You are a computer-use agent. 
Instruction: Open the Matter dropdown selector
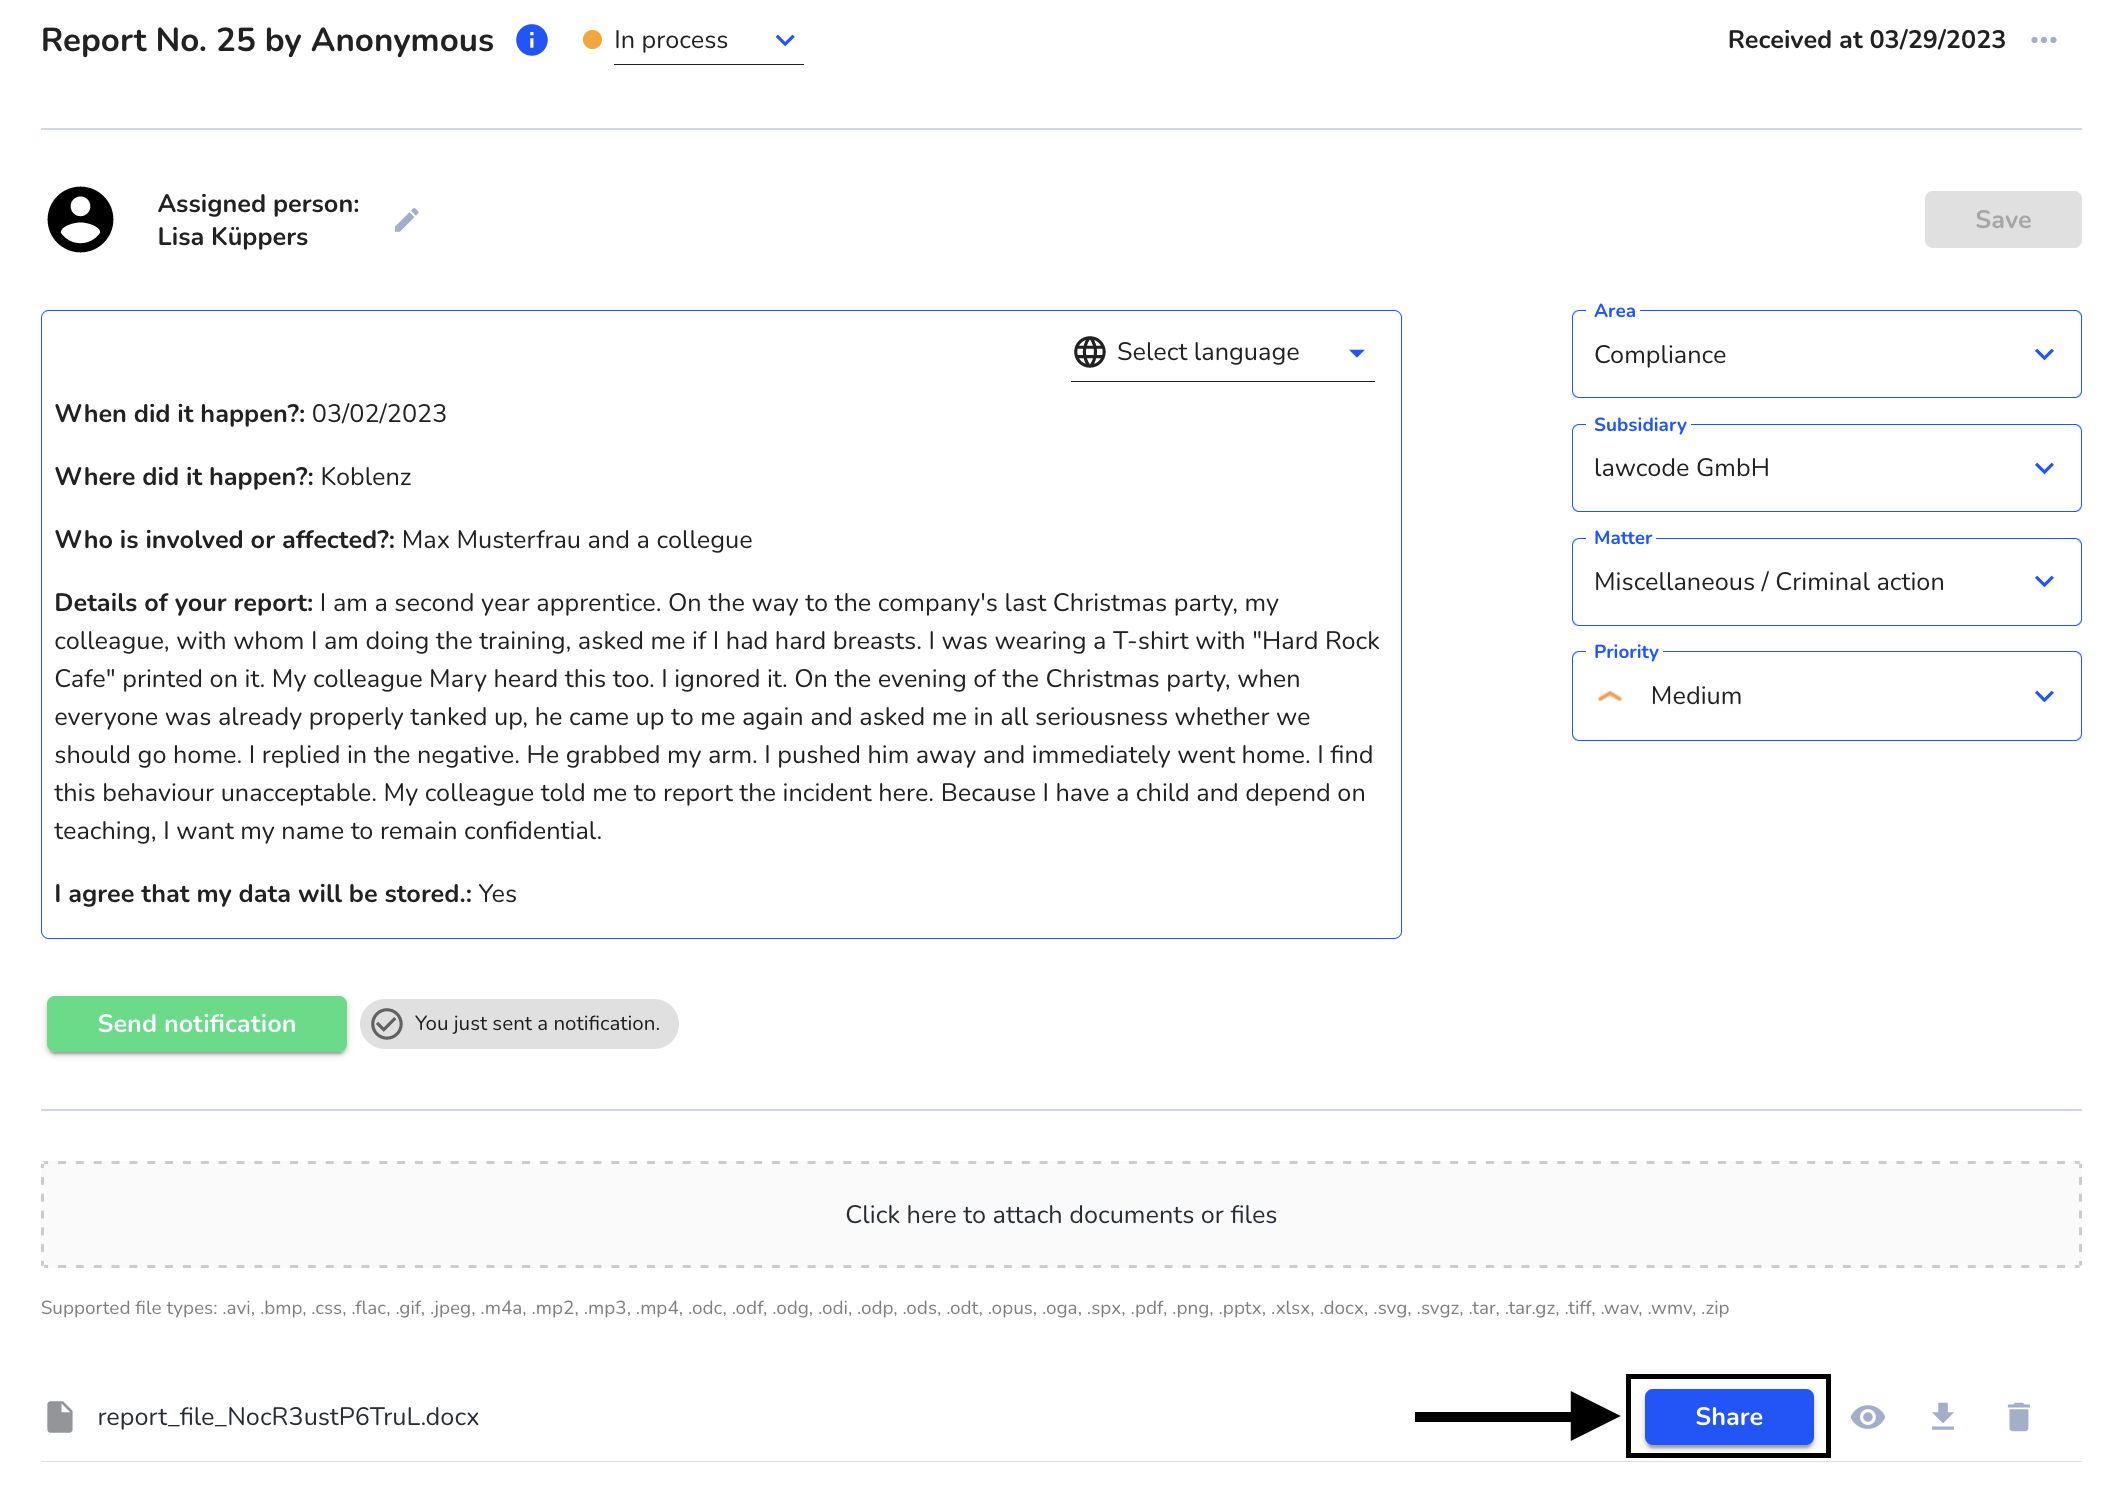point(1824,582)
